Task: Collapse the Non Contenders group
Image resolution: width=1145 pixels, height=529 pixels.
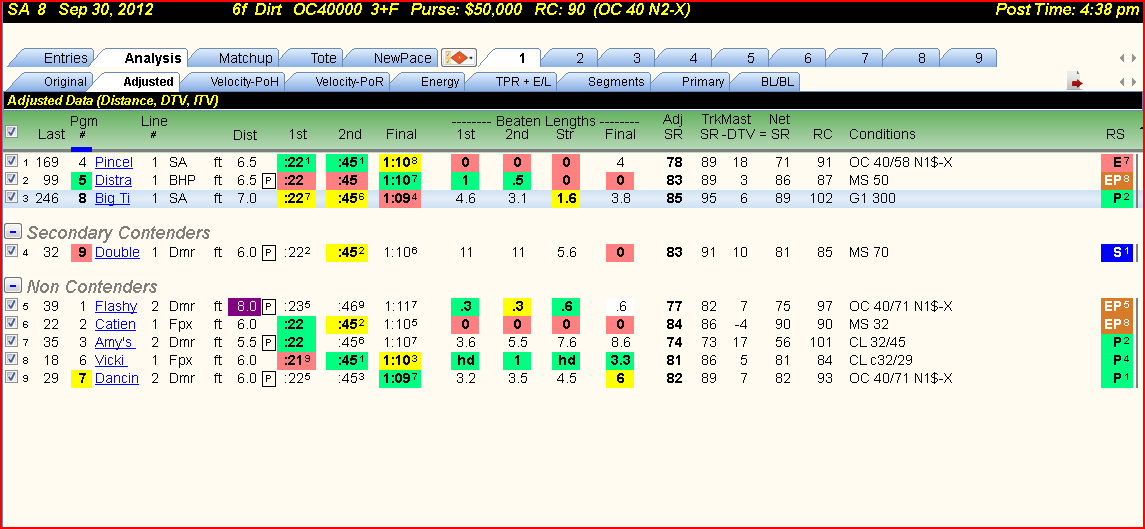Action: tap(12, 285)
